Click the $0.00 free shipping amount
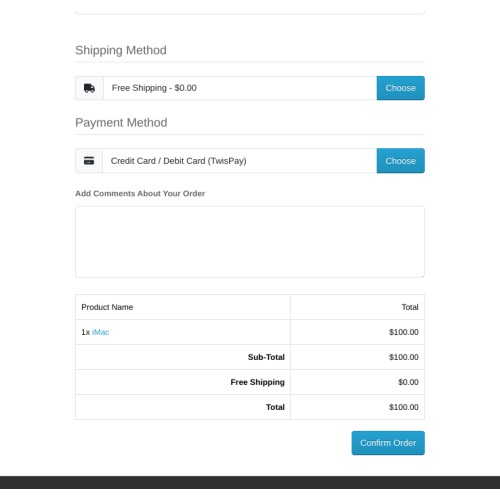This screenshot has height=500, width=500. click(408, 382)
